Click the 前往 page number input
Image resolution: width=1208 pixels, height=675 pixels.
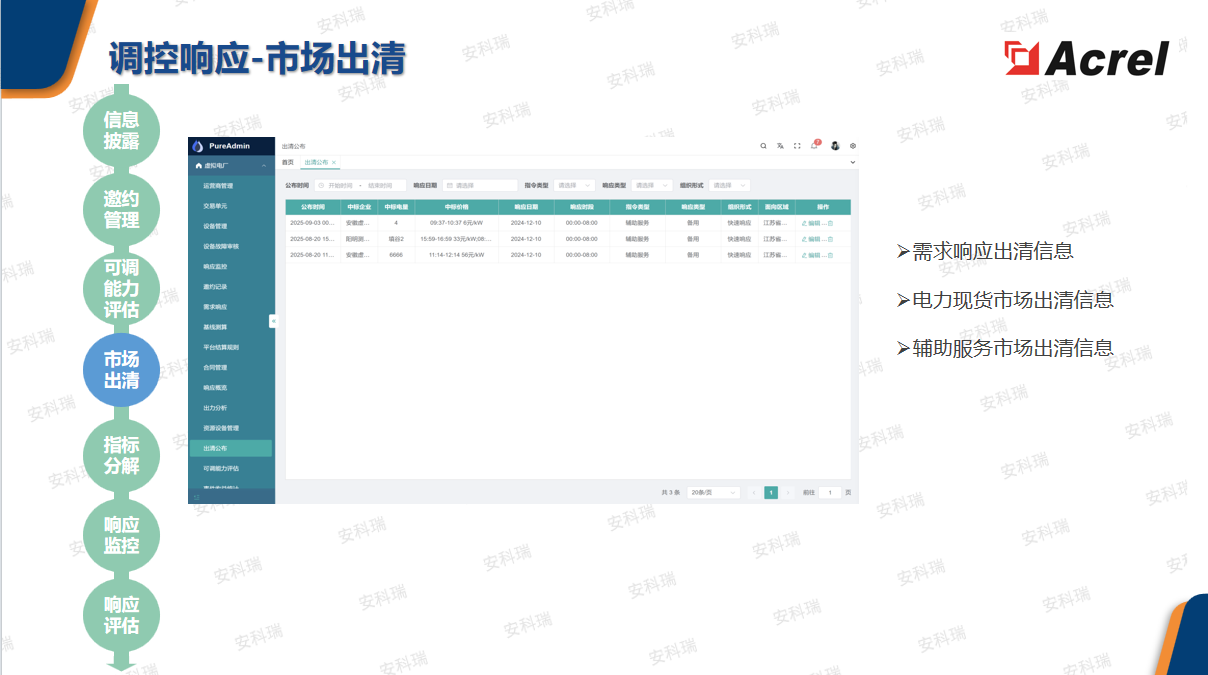830,492
